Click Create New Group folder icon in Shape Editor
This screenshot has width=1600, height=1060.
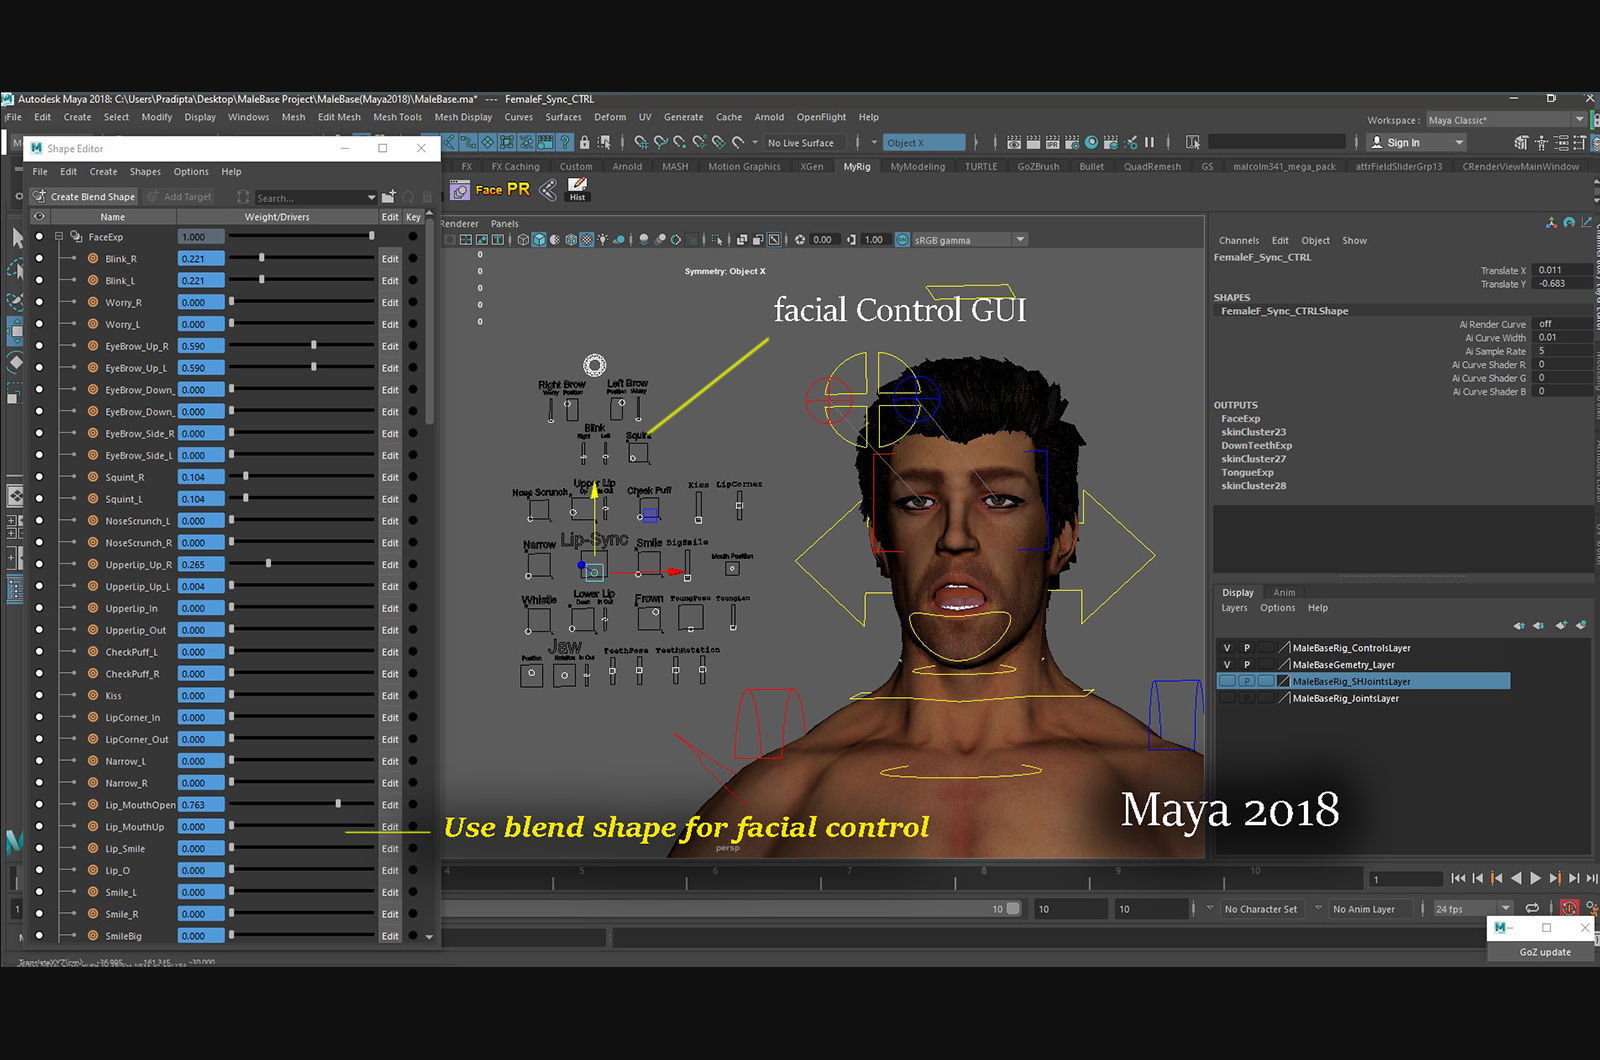[389, 197]
